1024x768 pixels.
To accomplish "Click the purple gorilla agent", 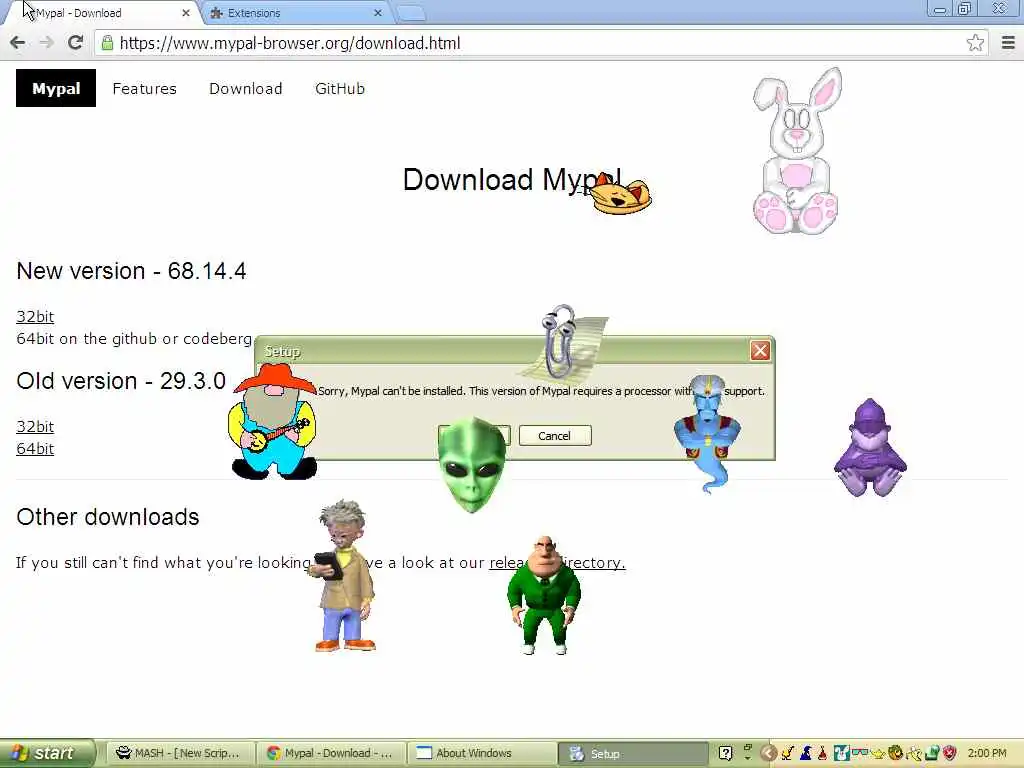I will coord(870,448).
